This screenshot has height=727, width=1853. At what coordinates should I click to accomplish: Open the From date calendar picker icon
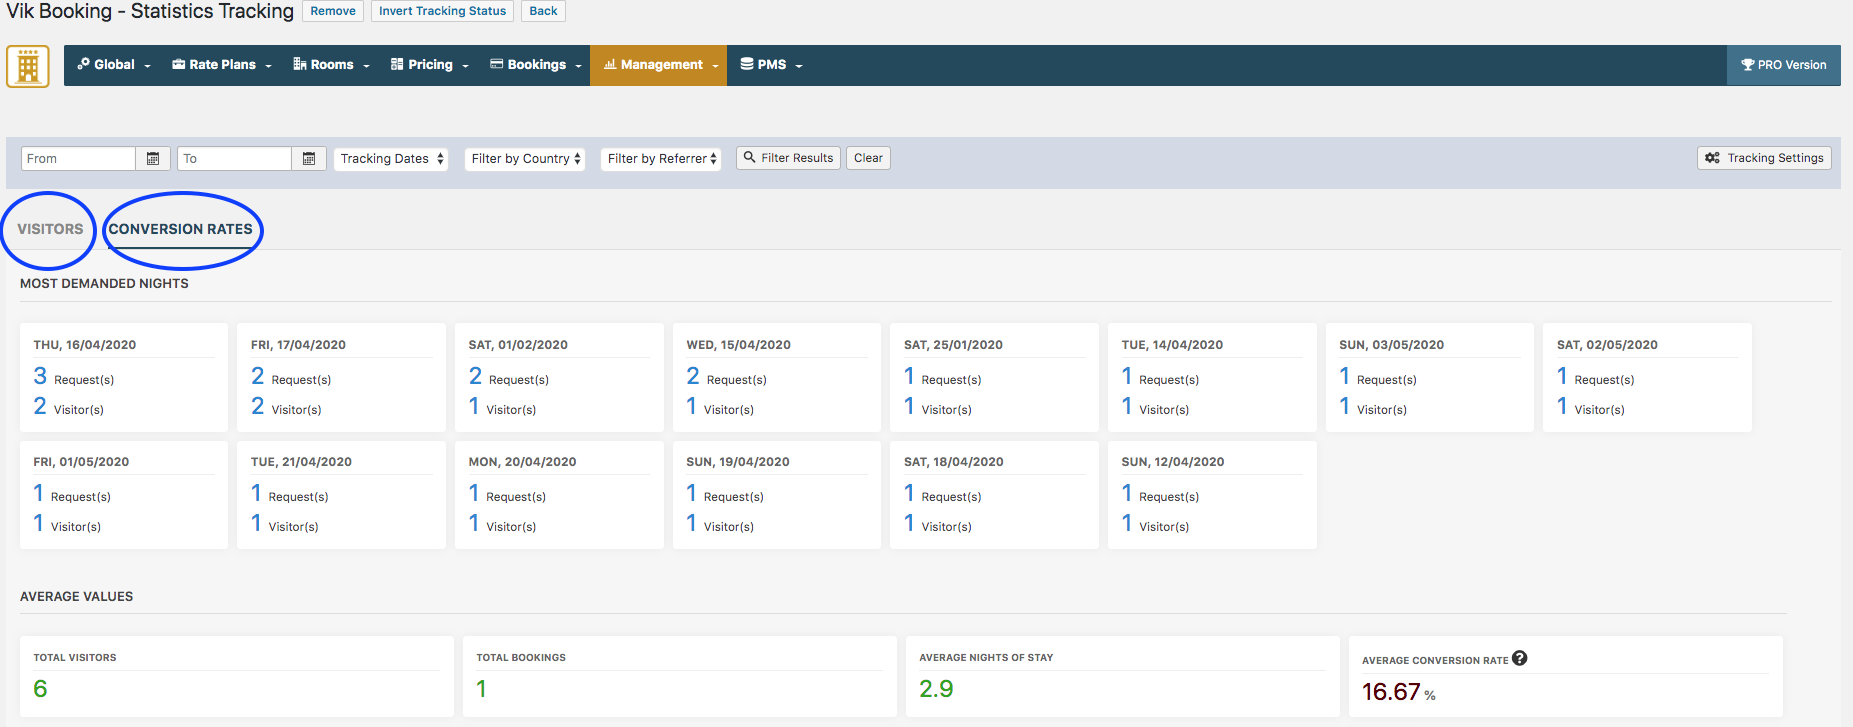tap(153, 159)
